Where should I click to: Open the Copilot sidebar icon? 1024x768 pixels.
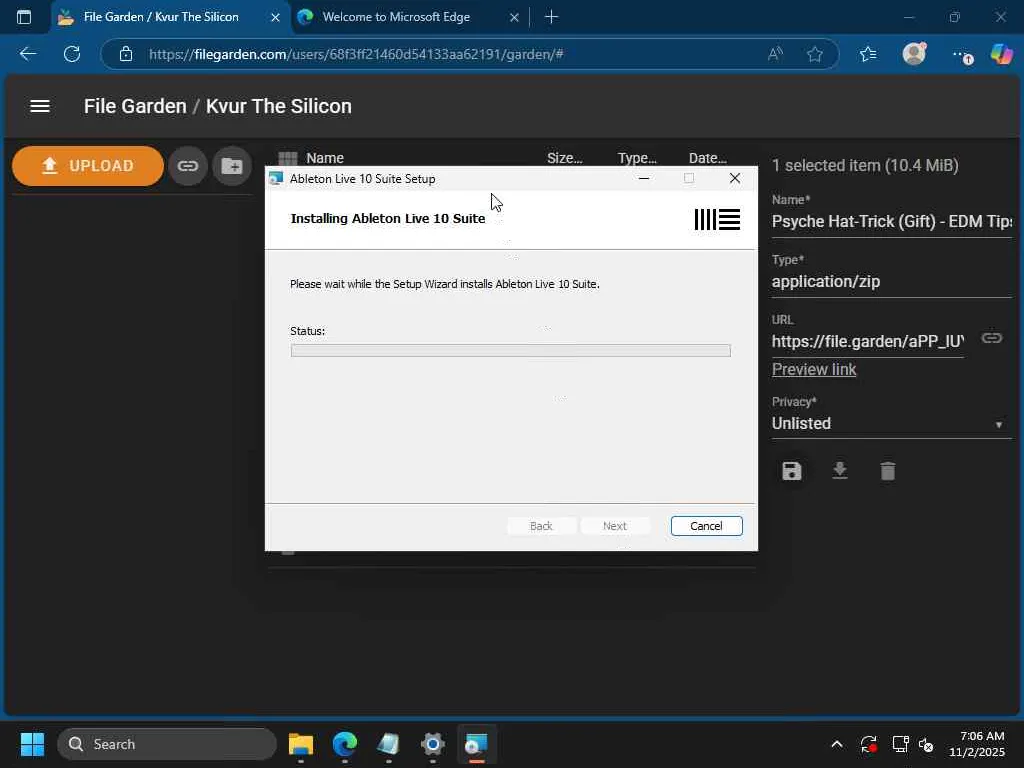coord(1001,54)
